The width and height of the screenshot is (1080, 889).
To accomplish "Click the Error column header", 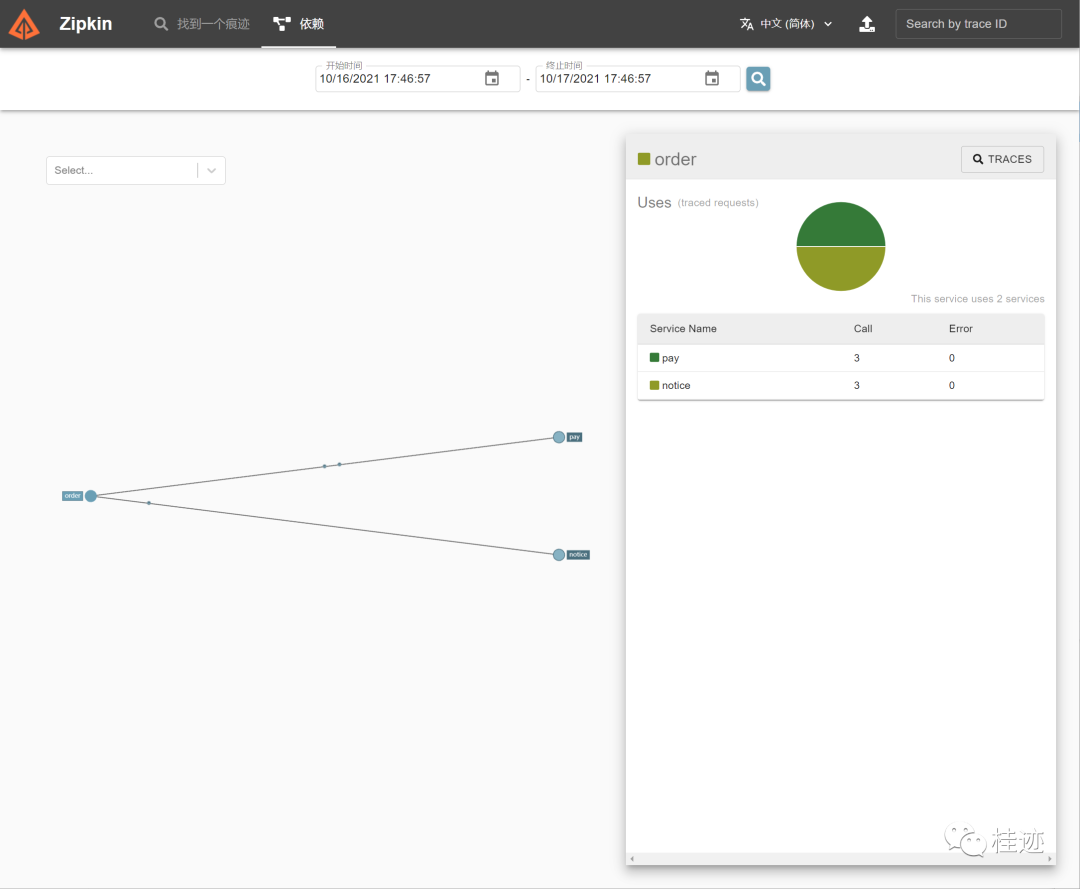I will click(960, 328).
